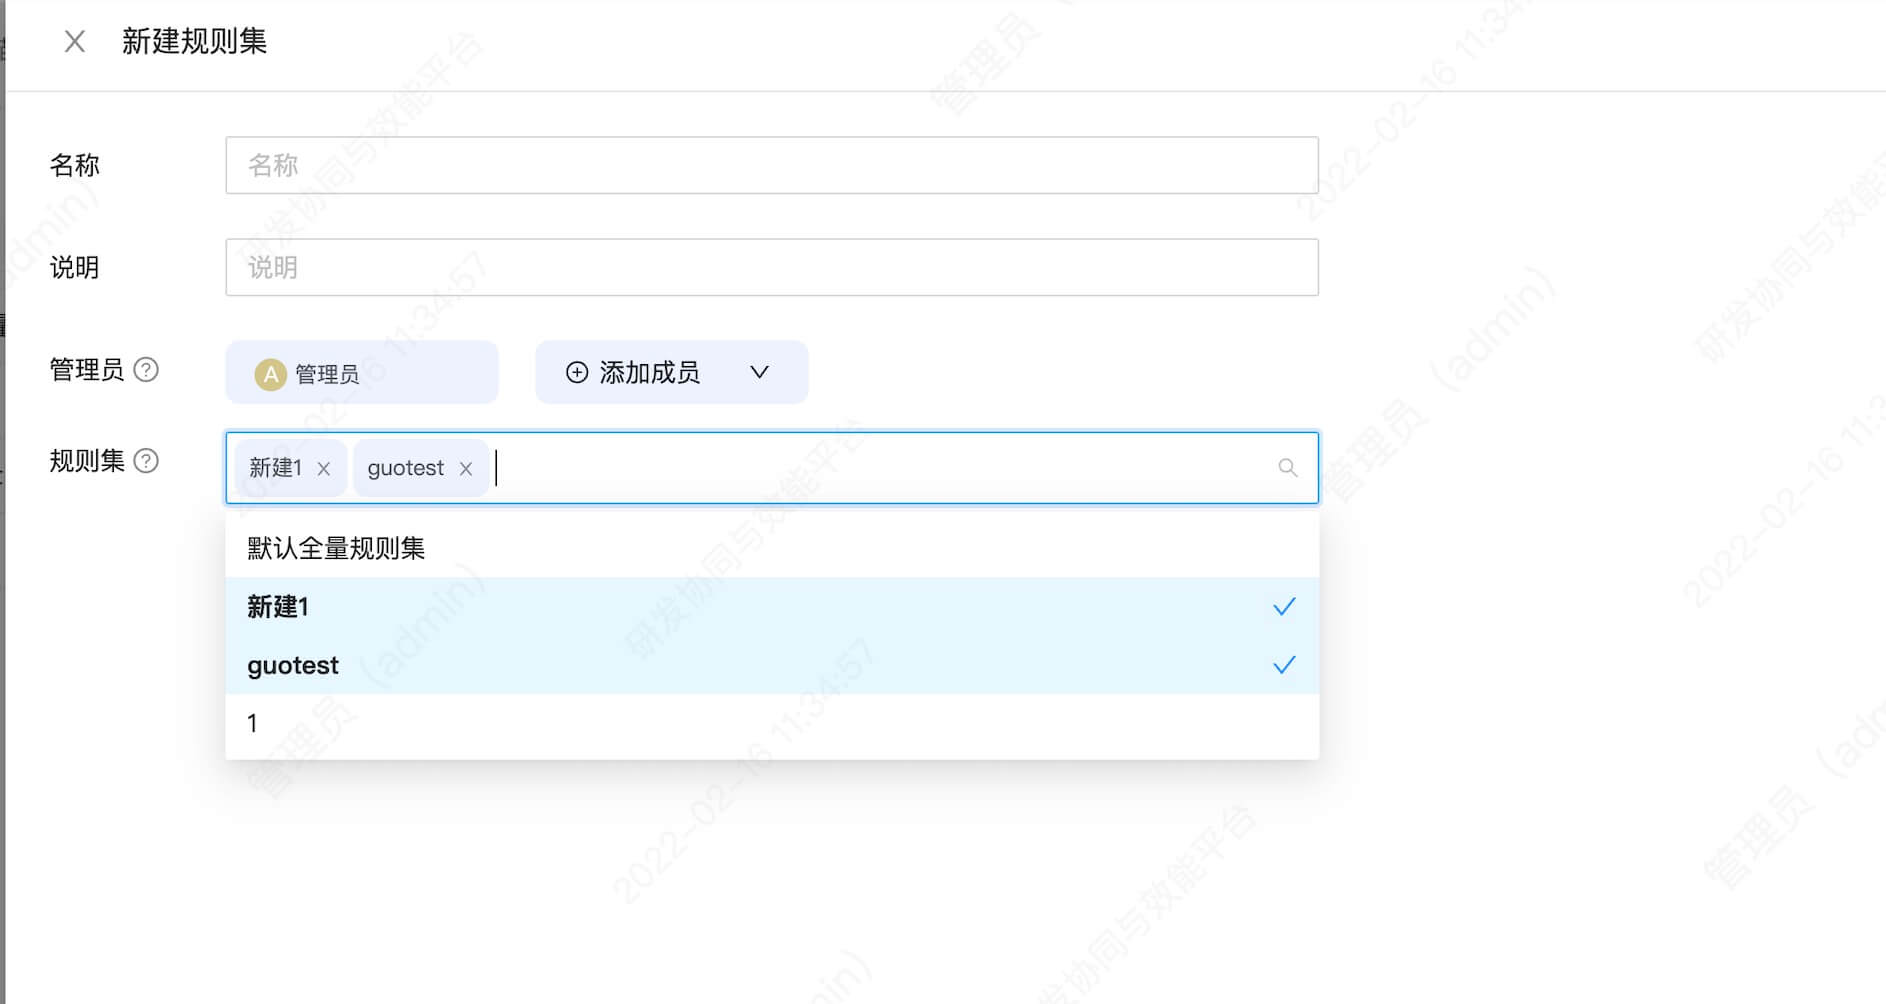Deselect the guotest option row
Image resolution: width=1886 pixels, height=1004 pixels.
coord(700,665)
